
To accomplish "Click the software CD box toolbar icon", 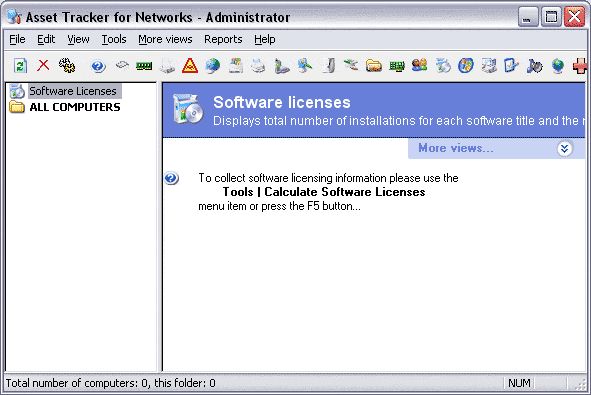I will coord(443,66).
